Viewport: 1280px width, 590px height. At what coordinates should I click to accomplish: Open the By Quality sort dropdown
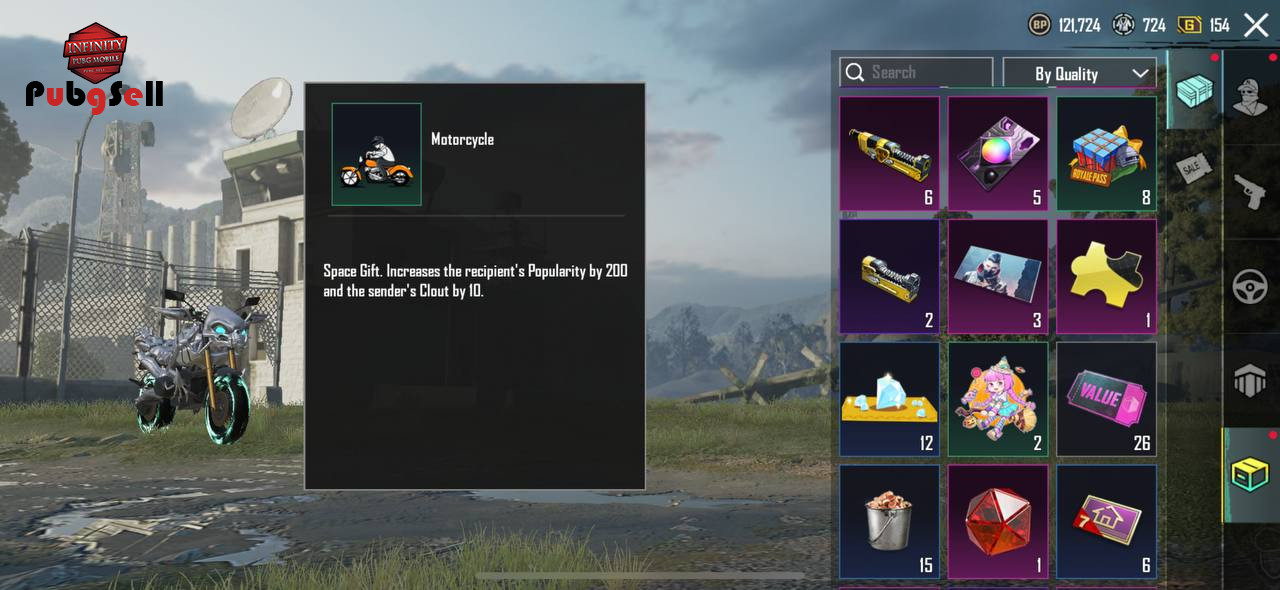1079,73
